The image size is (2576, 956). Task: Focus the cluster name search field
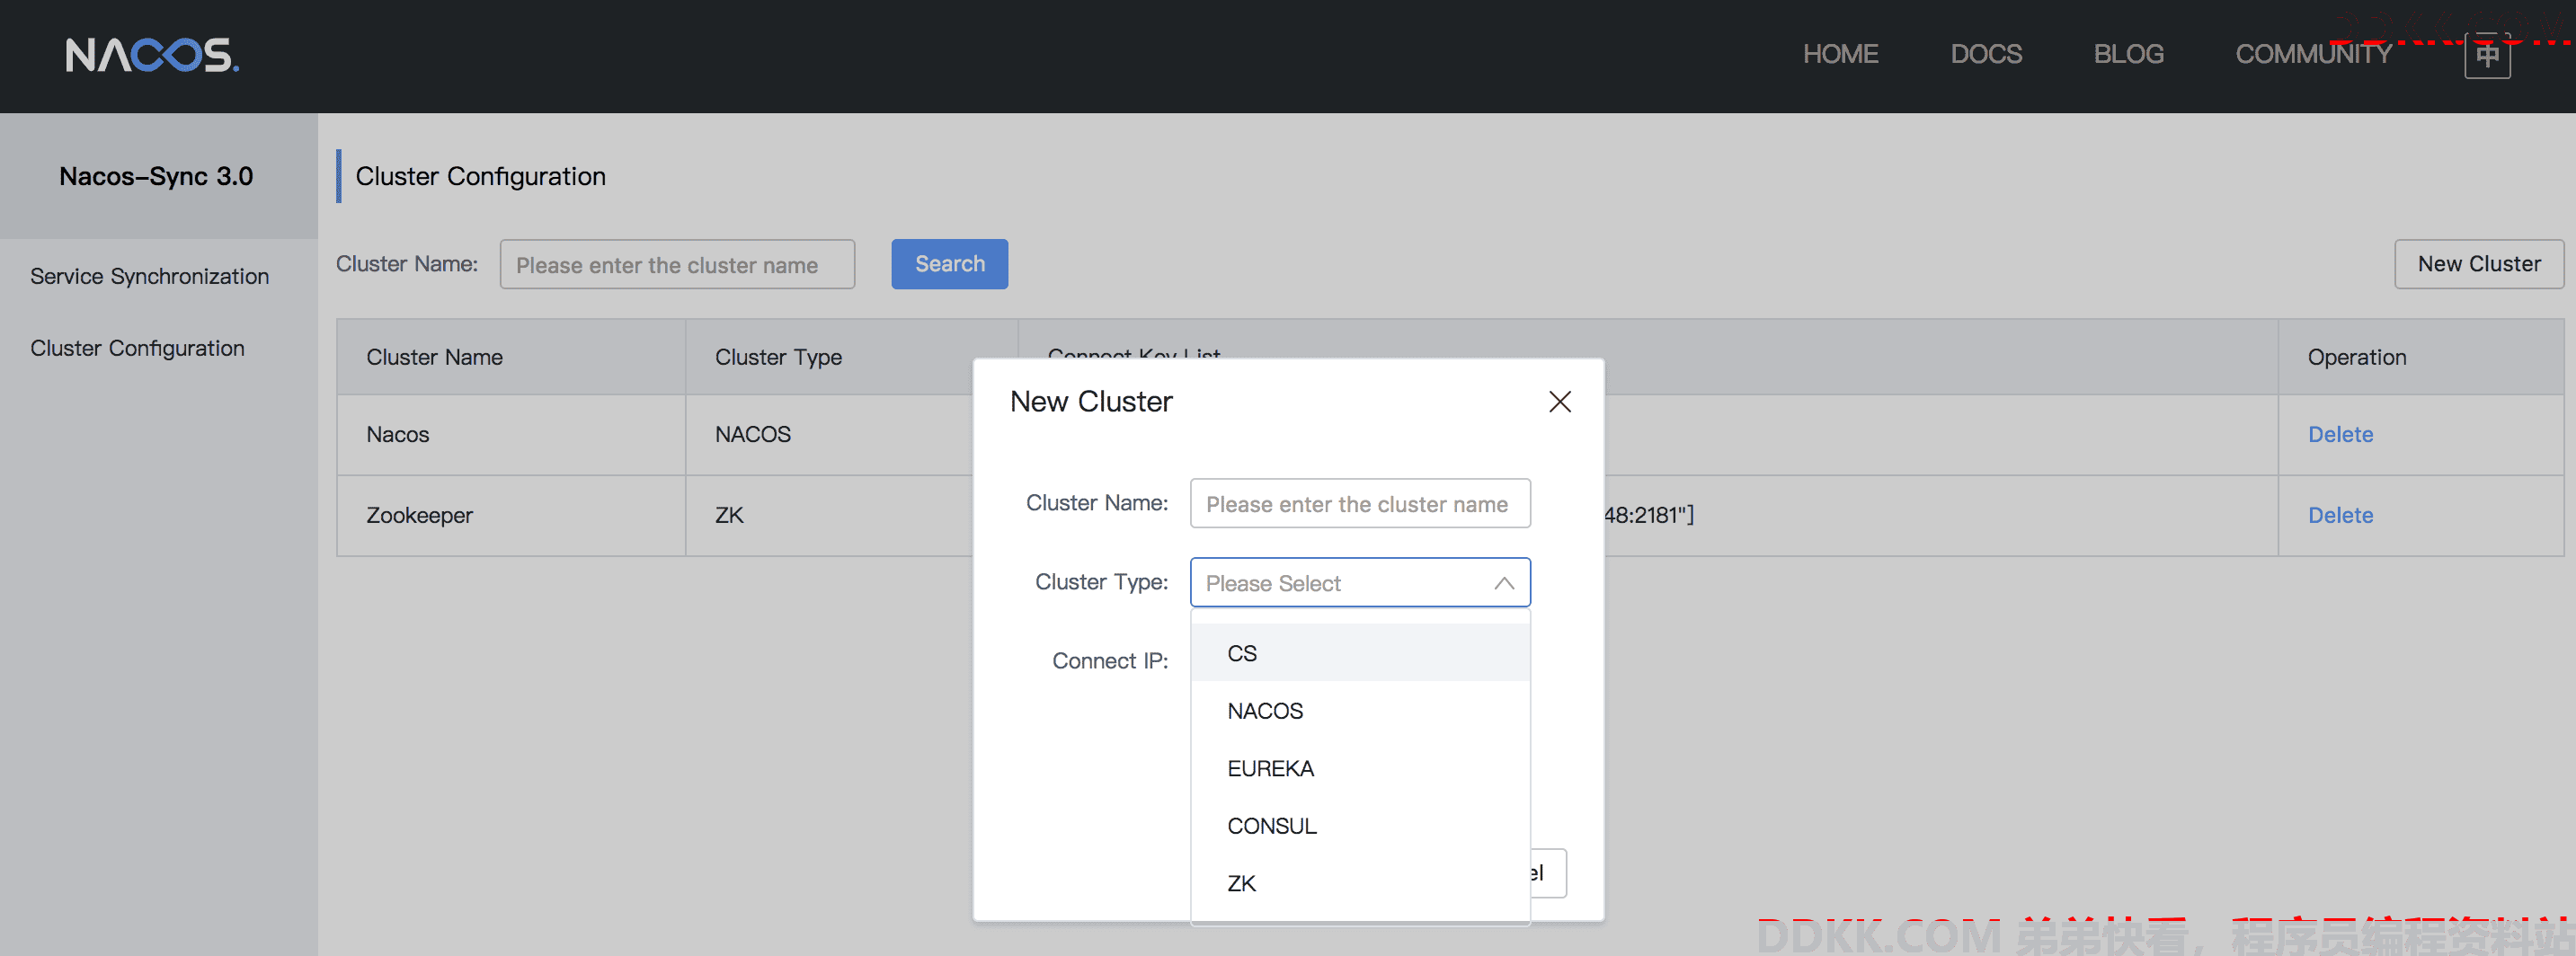[677, 264]
